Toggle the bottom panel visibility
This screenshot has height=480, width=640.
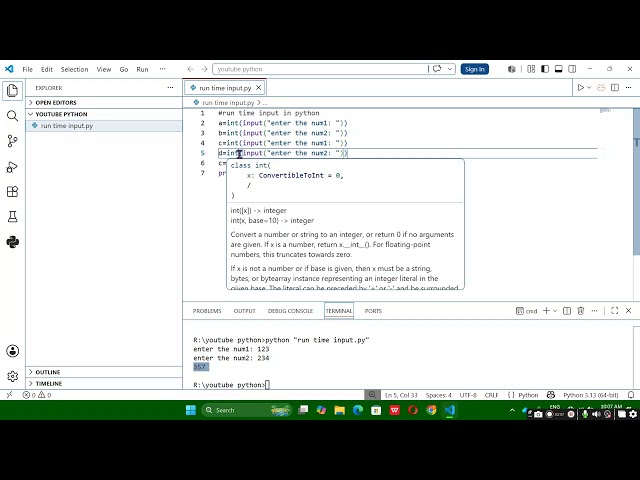coord(558,69)
